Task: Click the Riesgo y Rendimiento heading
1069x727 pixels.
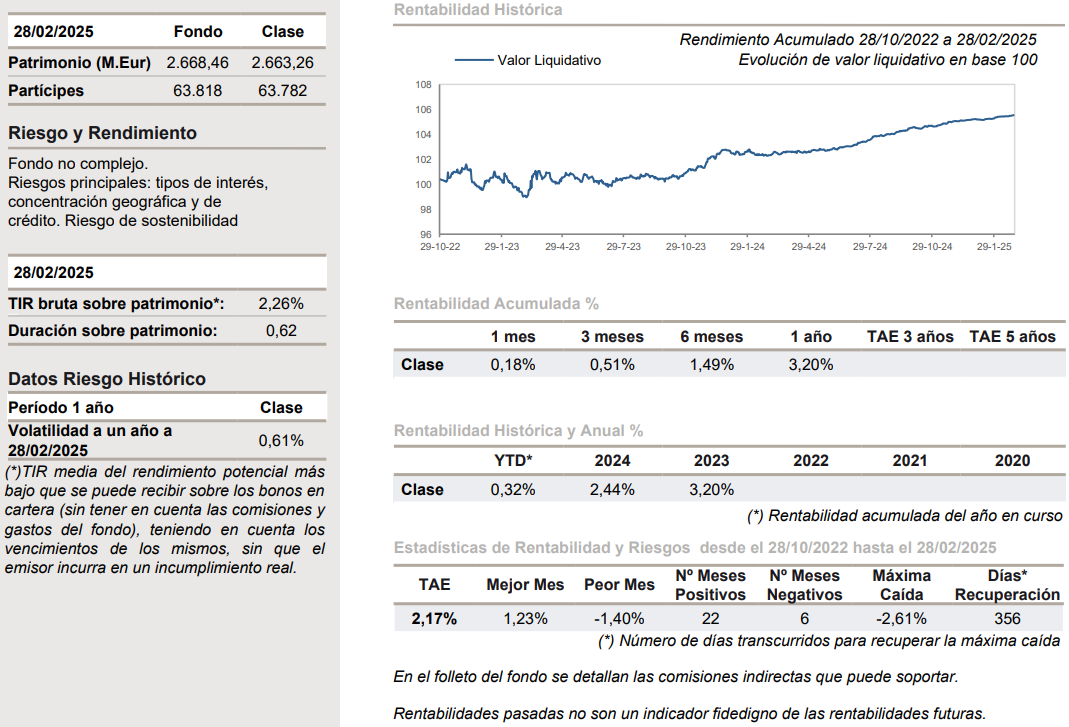Action: pos(102,133)
